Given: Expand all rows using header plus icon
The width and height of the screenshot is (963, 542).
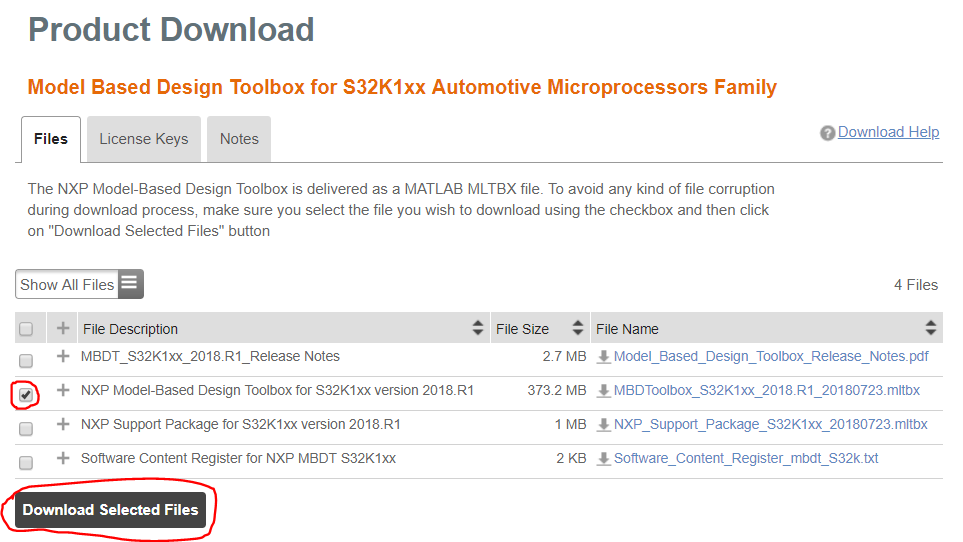Looking at the screenshot, I should tap(63, 328).
